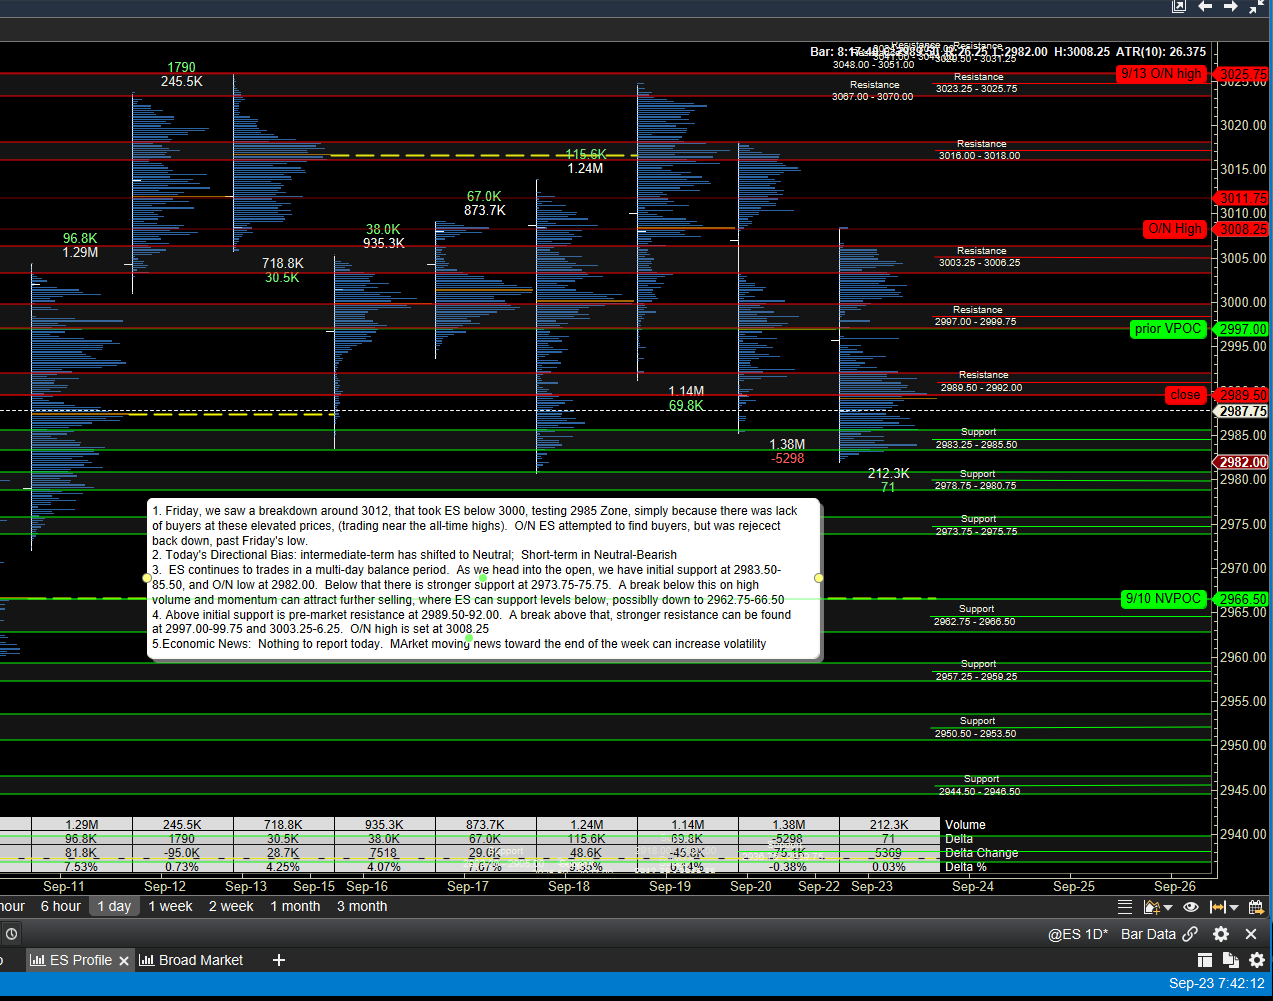
Task: Select the 1 week timeframe
Action: pyautogui.click(x=170, y=906)
